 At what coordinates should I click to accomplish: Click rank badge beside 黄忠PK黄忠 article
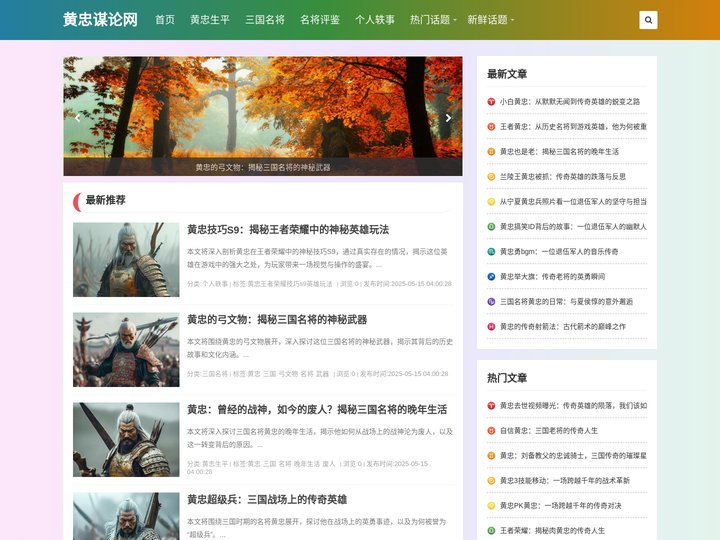click(491, 506)
